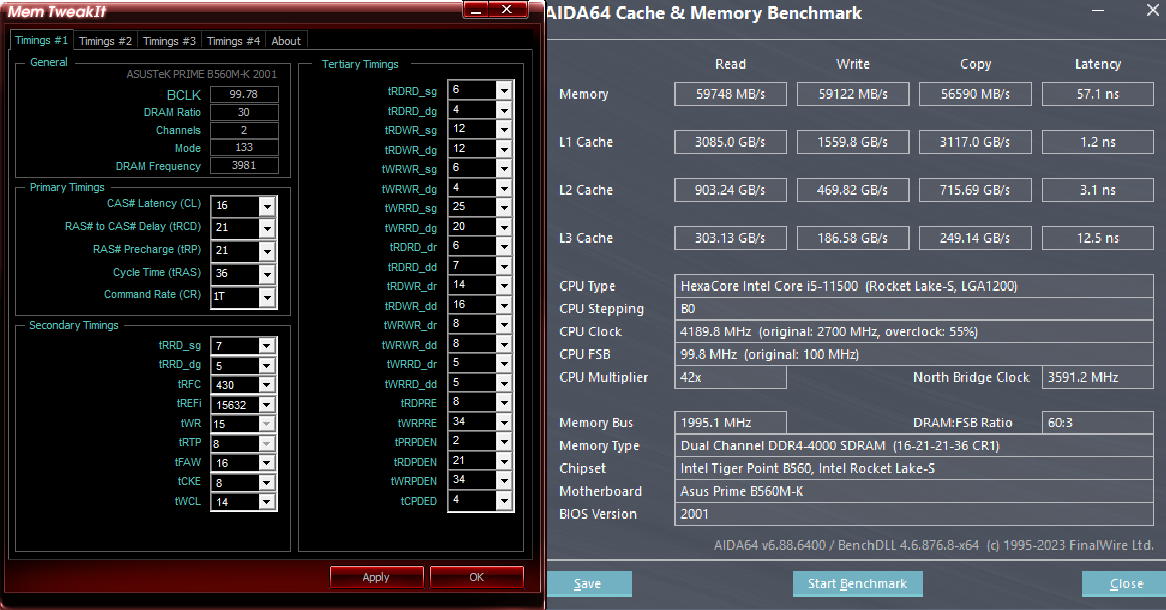Click L3 Cache Latency value 12.5 ns
The image size is (1166, 610).
1098,238
